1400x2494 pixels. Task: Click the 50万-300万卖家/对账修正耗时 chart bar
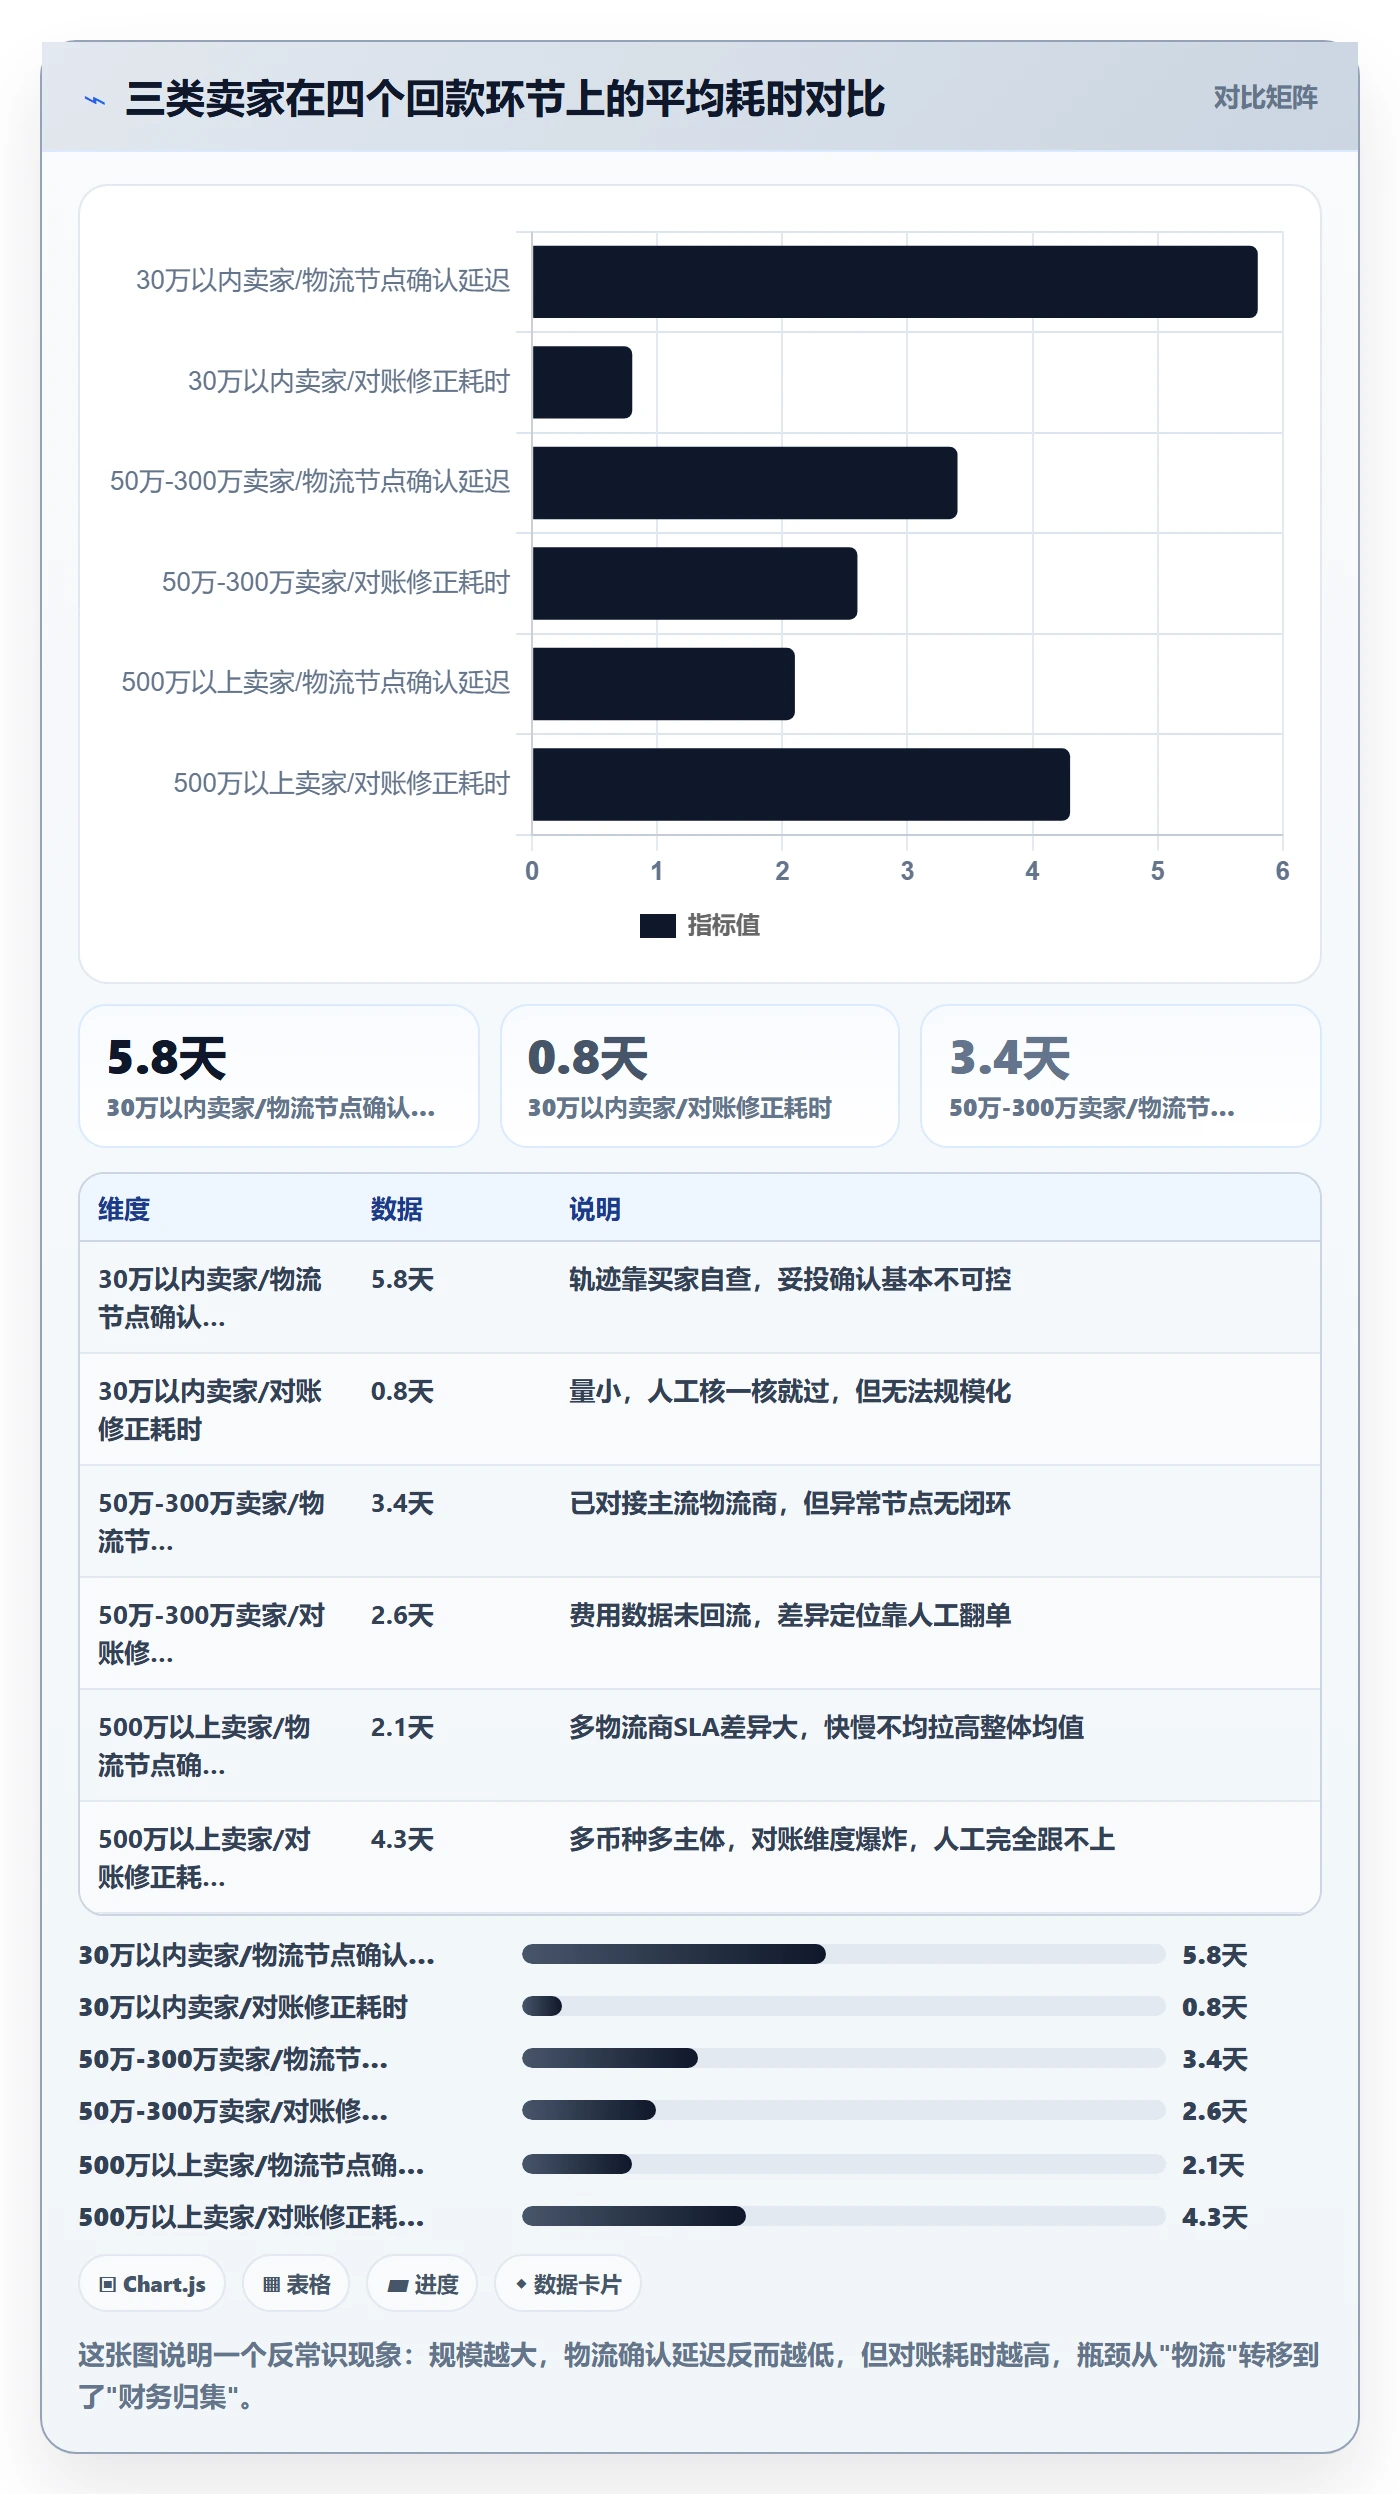pos(695,583)
